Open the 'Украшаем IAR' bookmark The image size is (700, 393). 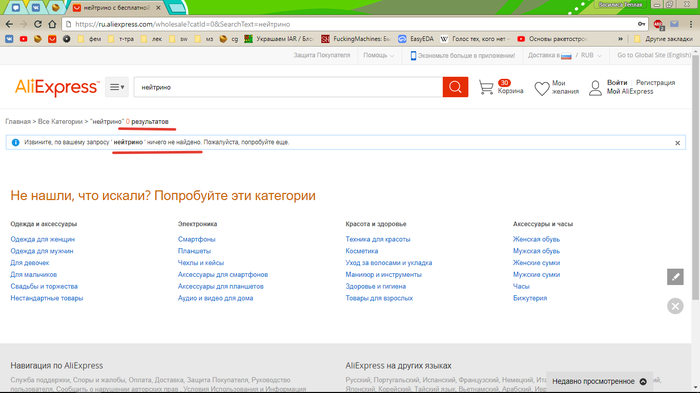(279, 39)
